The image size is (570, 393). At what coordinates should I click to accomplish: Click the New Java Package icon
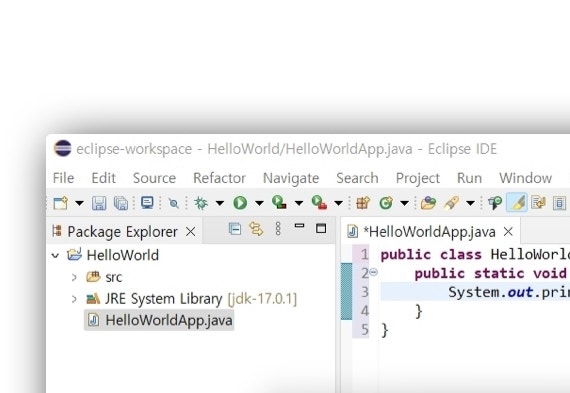363,203
